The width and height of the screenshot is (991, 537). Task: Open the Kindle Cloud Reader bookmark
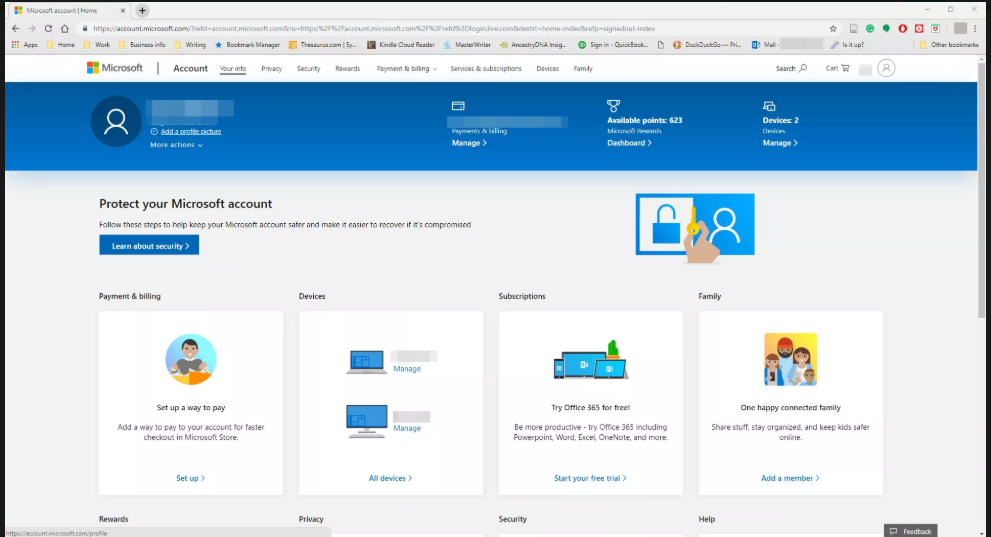click(x=401, y=45)
